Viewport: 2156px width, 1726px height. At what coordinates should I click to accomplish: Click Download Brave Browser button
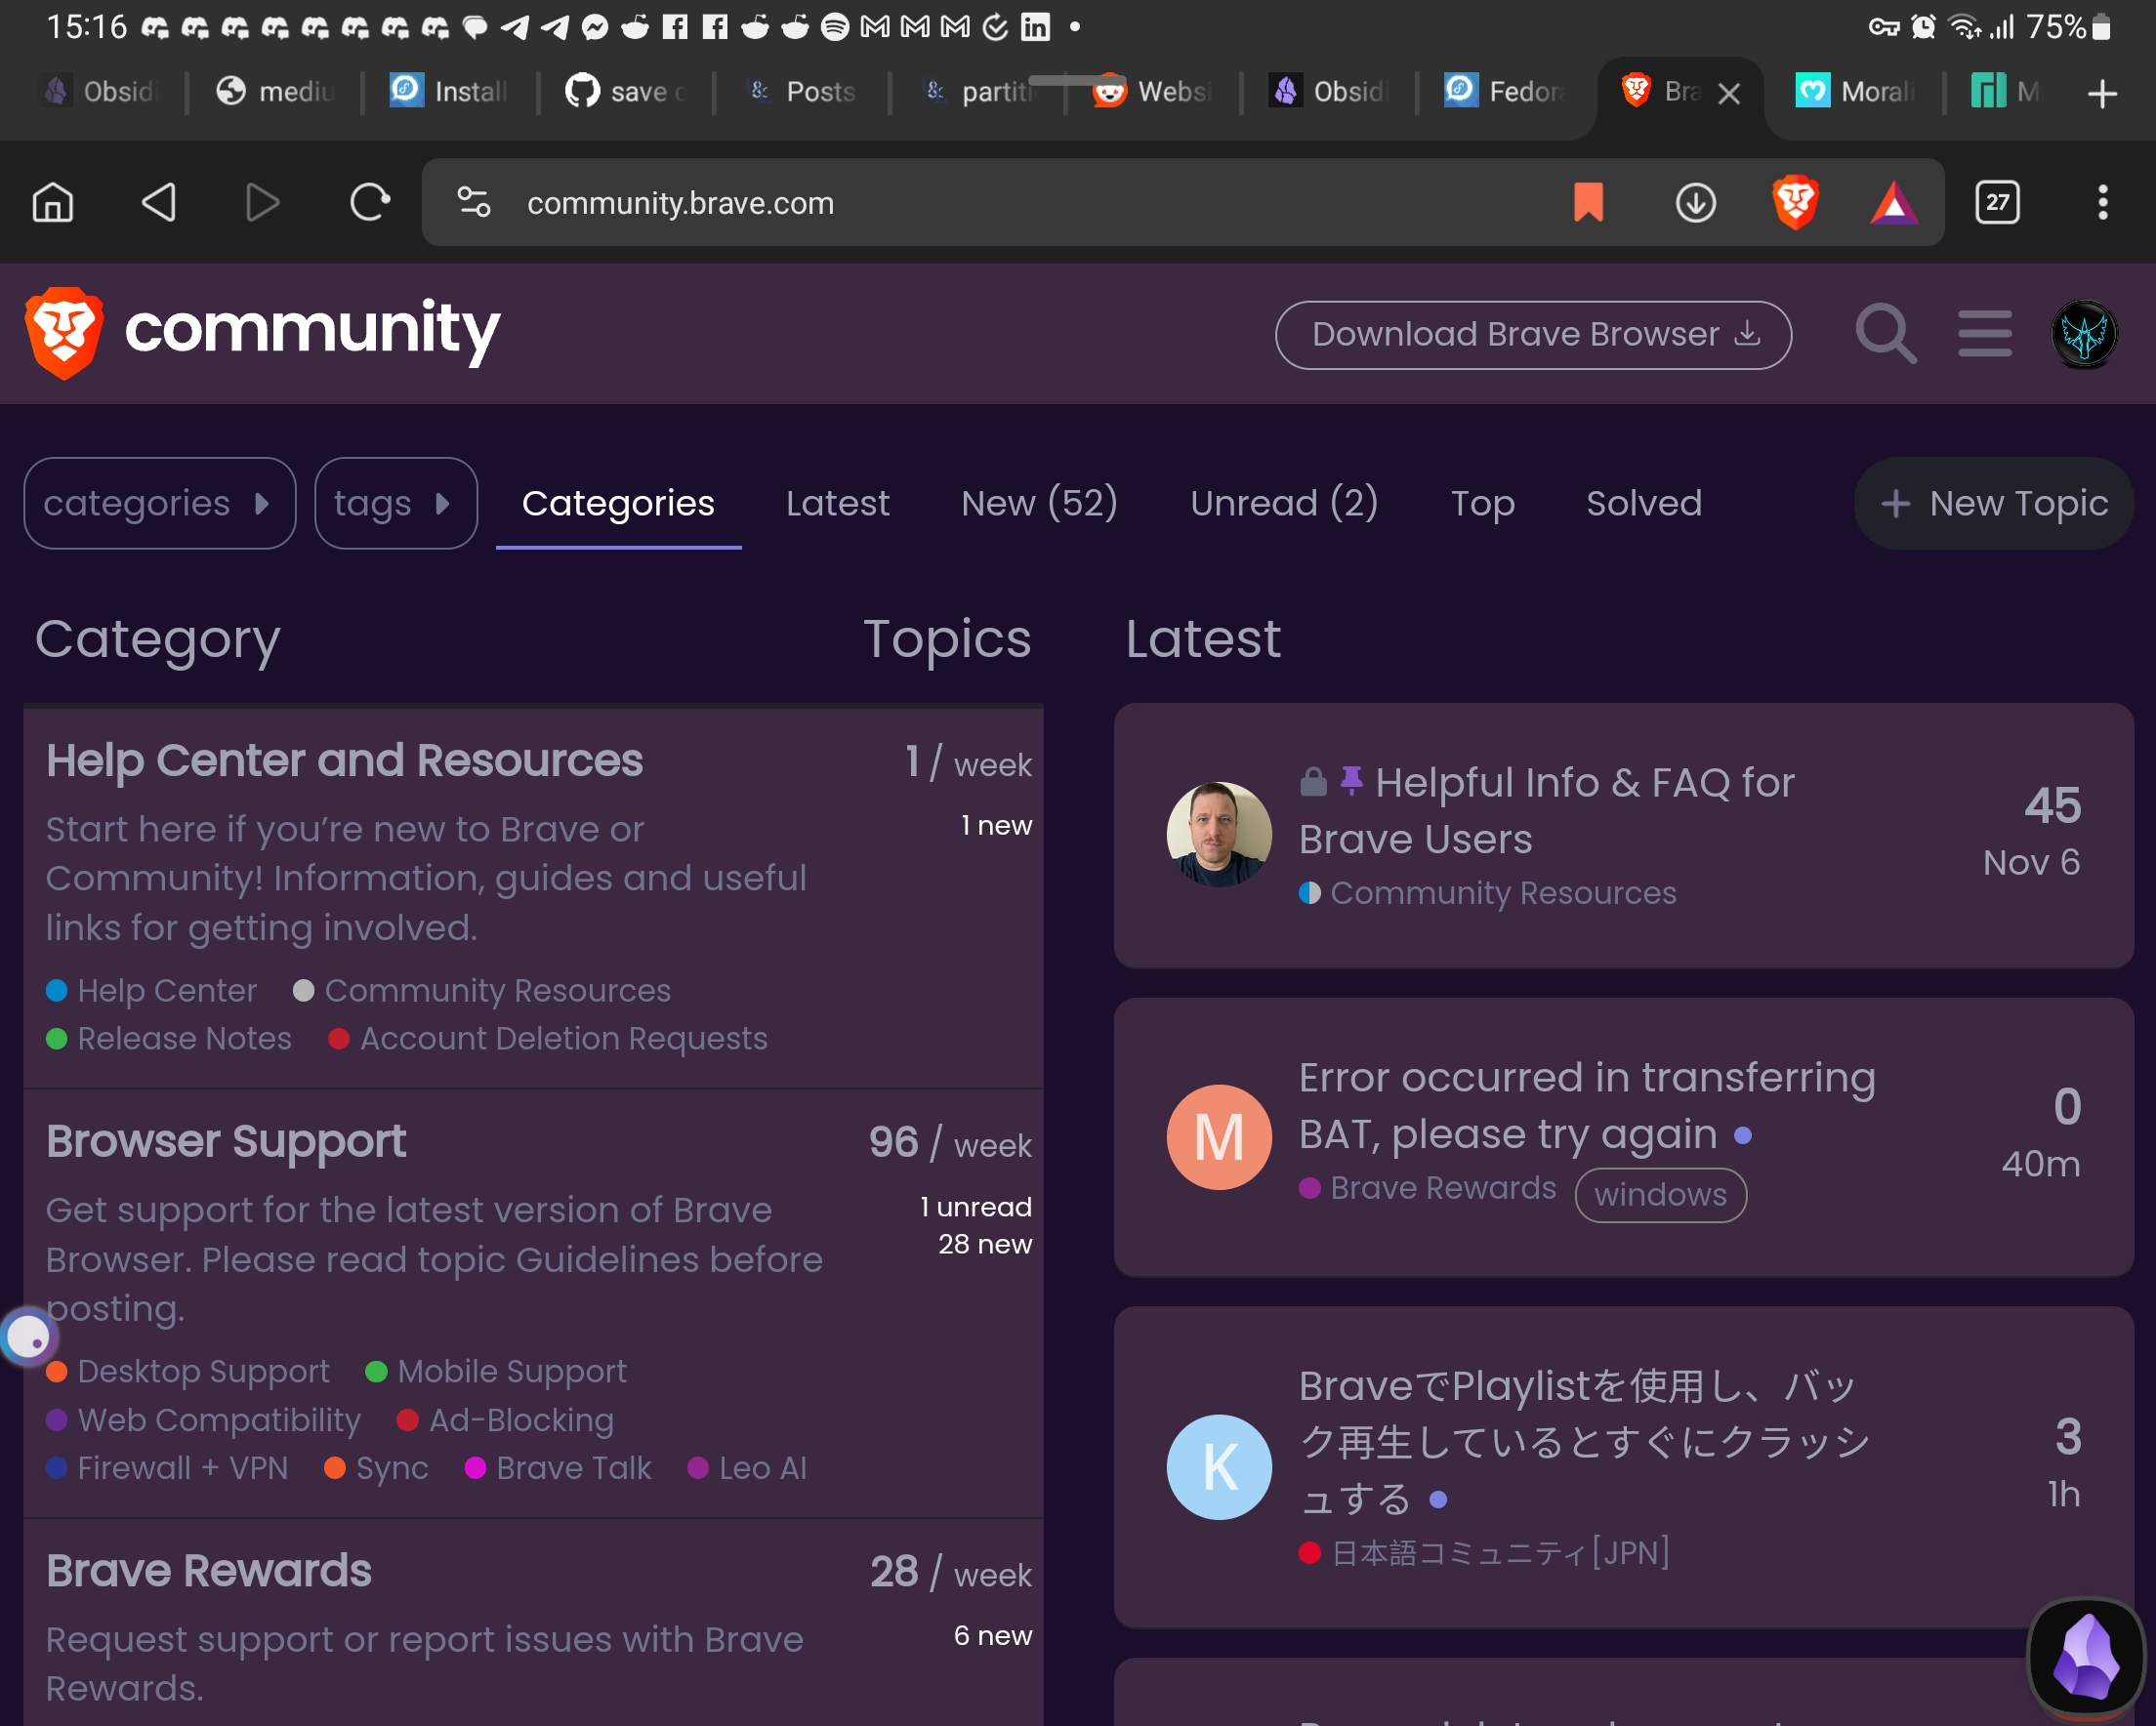tap(1533, 335)
